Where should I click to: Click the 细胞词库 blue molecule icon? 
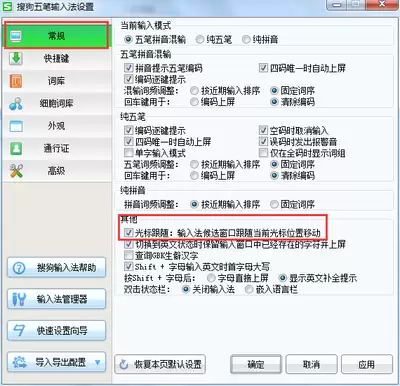(x=16, y=103)
